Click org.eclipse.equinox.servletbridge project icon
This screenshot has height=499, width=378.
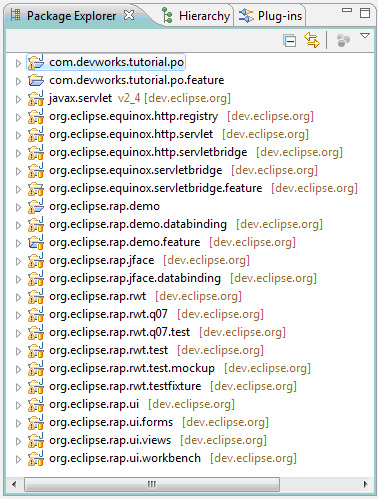click(36, 170)
